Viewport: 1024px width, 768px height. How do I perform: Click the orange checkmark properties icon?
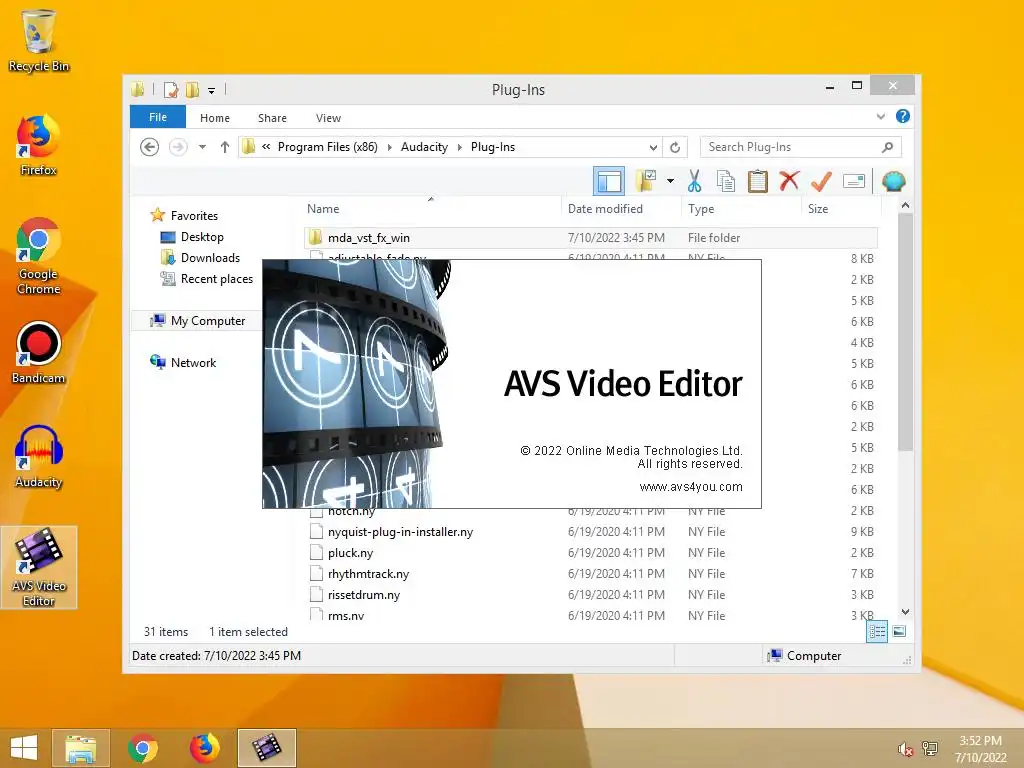click(821, 181)
